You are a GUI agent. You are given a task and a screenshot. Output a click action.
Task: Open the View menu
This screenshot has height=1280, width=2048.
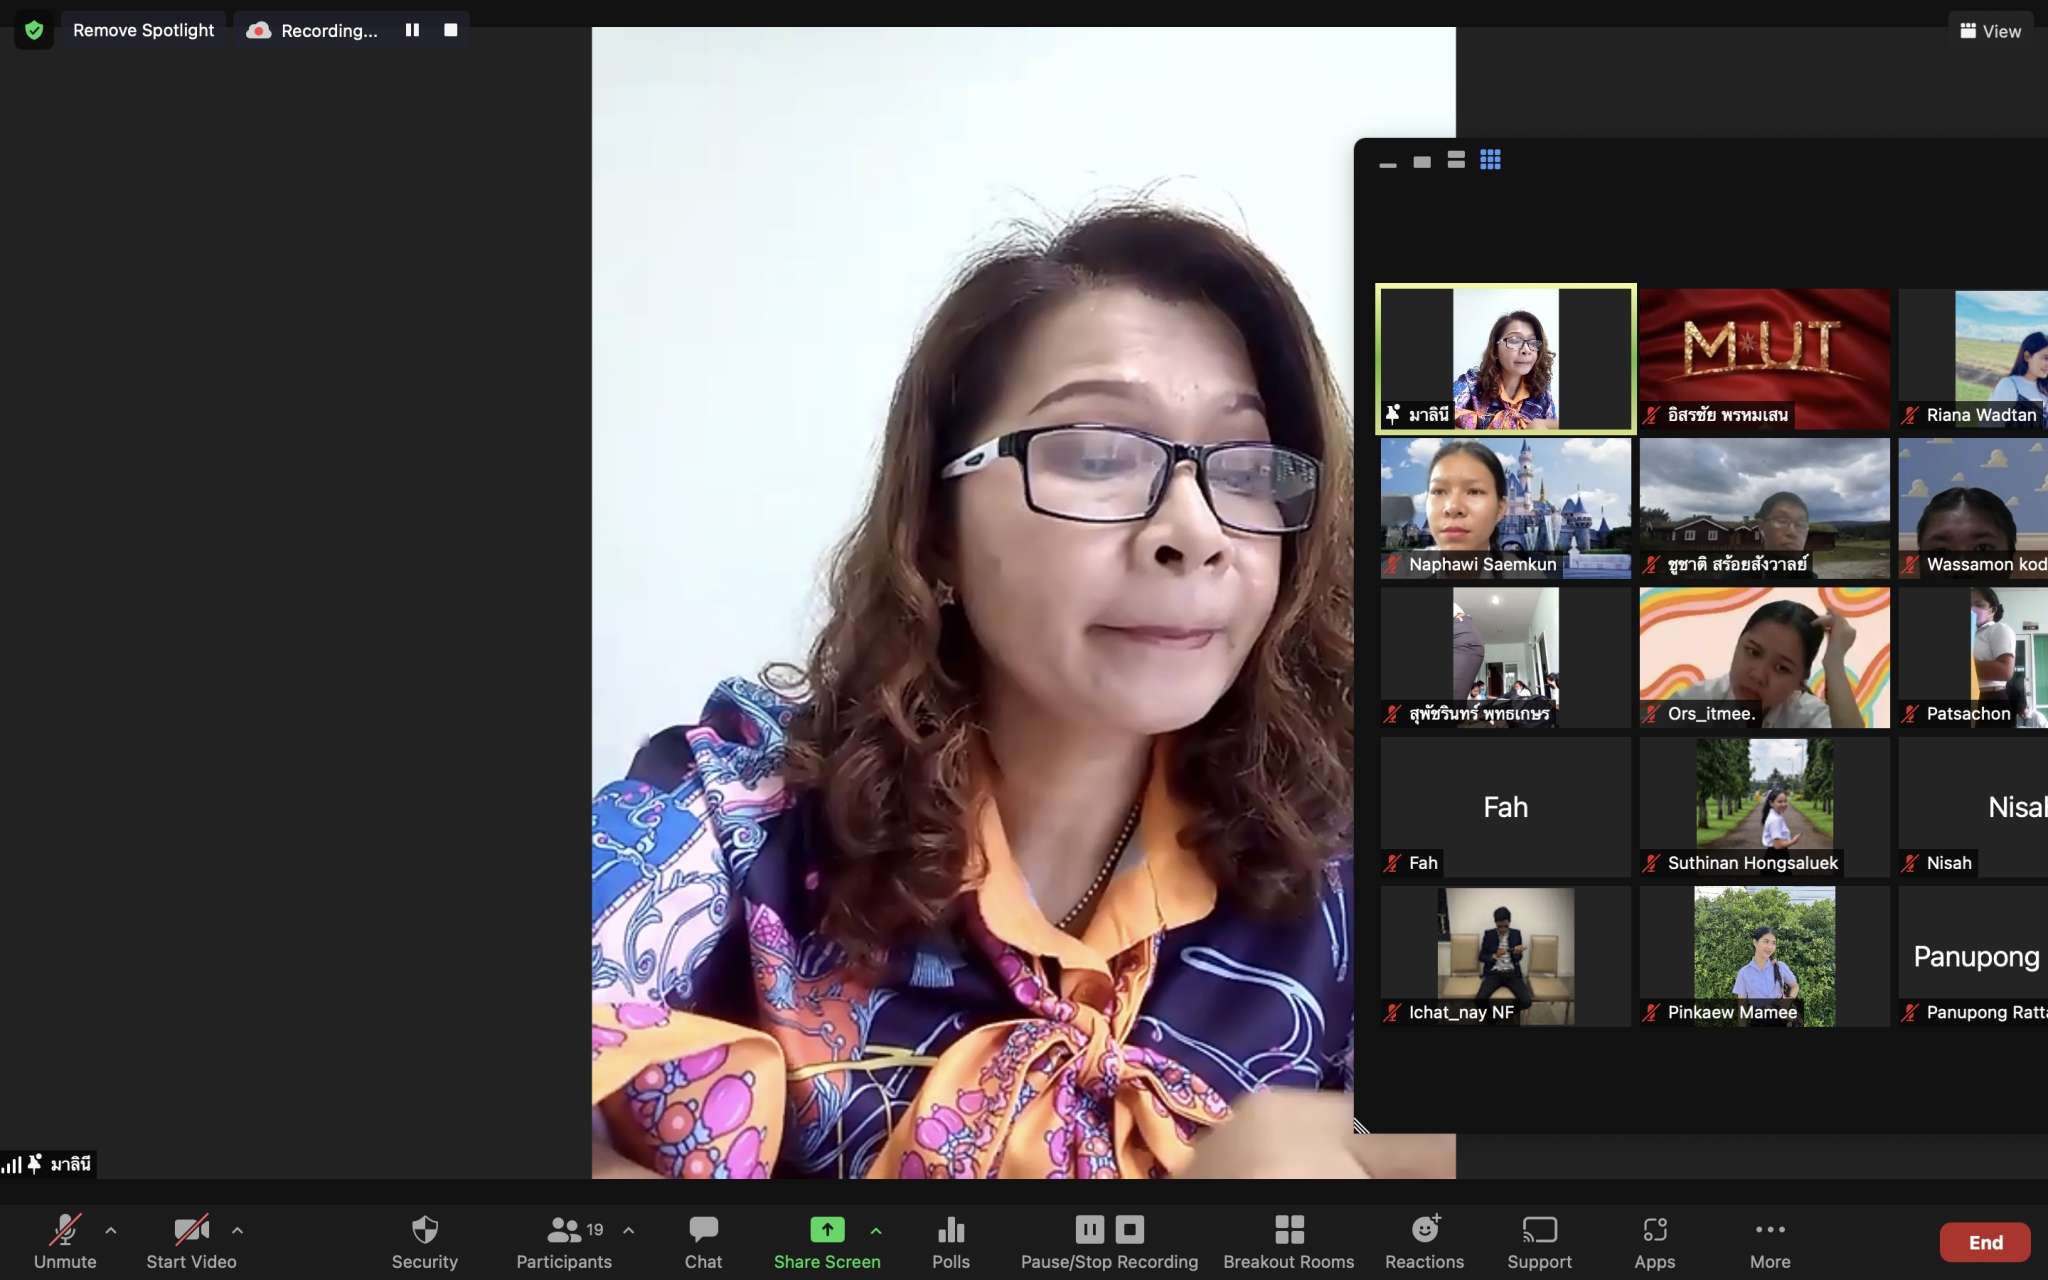coord(1990,31)
